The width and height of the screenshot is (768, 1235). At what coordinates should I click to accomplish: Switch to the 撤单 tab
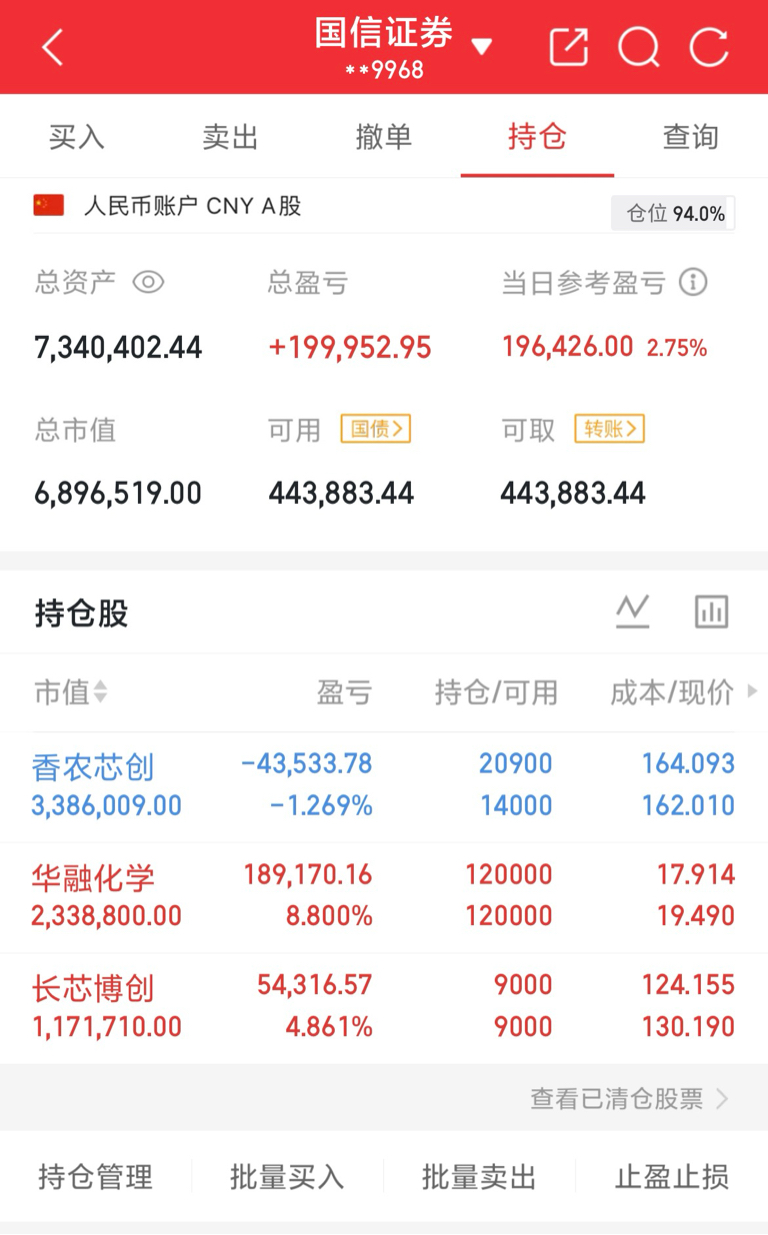384,137
